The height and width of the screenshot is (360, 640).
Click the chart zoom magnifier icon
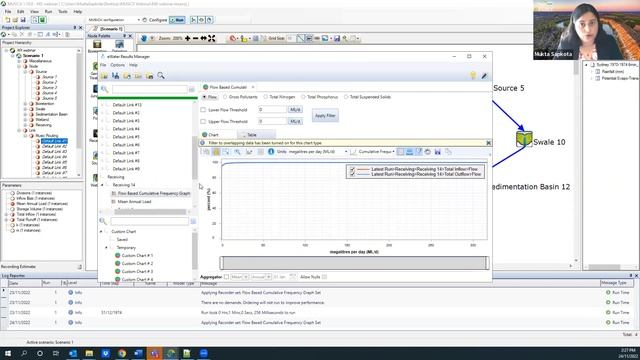(237, 151)
